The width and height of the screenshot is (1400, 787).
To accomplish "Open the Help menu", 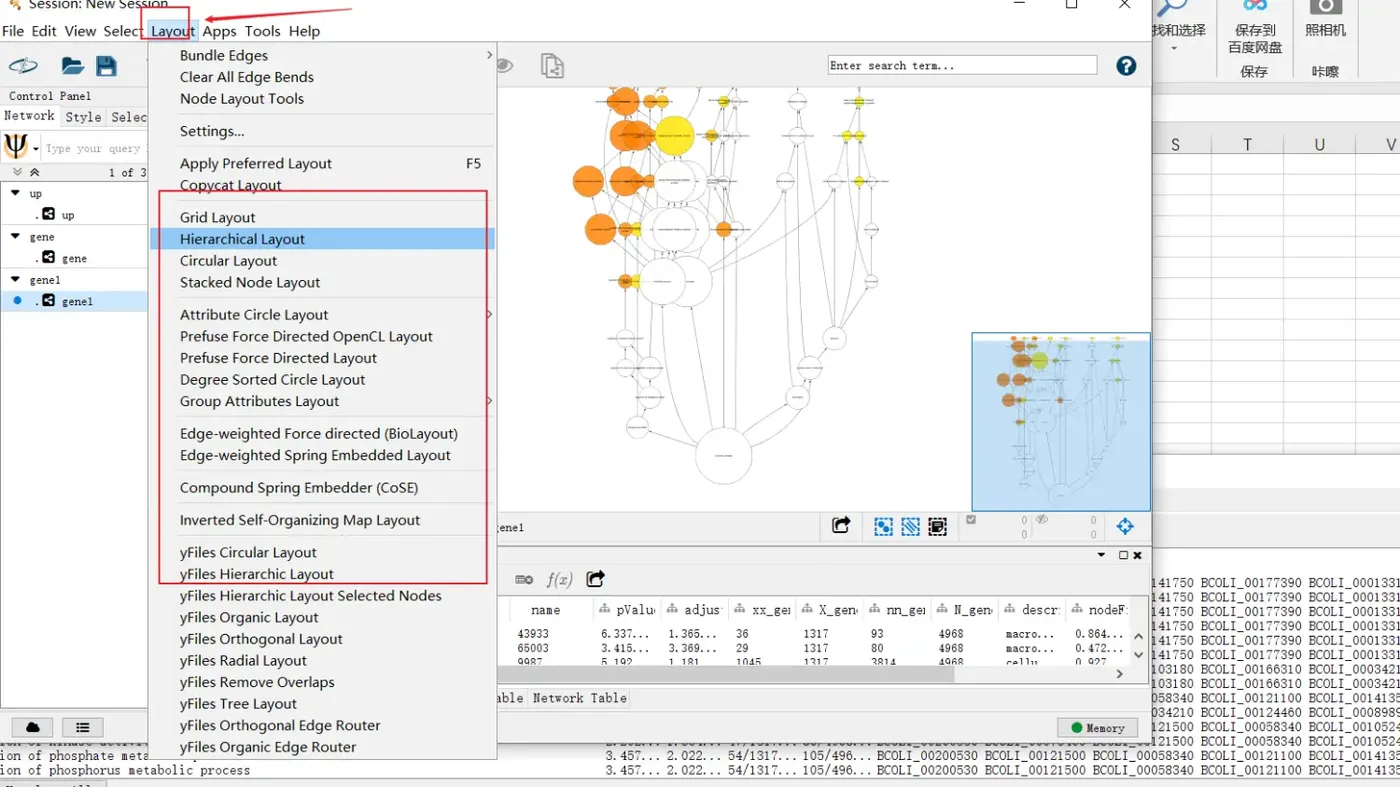I will [x=304, y=31].
